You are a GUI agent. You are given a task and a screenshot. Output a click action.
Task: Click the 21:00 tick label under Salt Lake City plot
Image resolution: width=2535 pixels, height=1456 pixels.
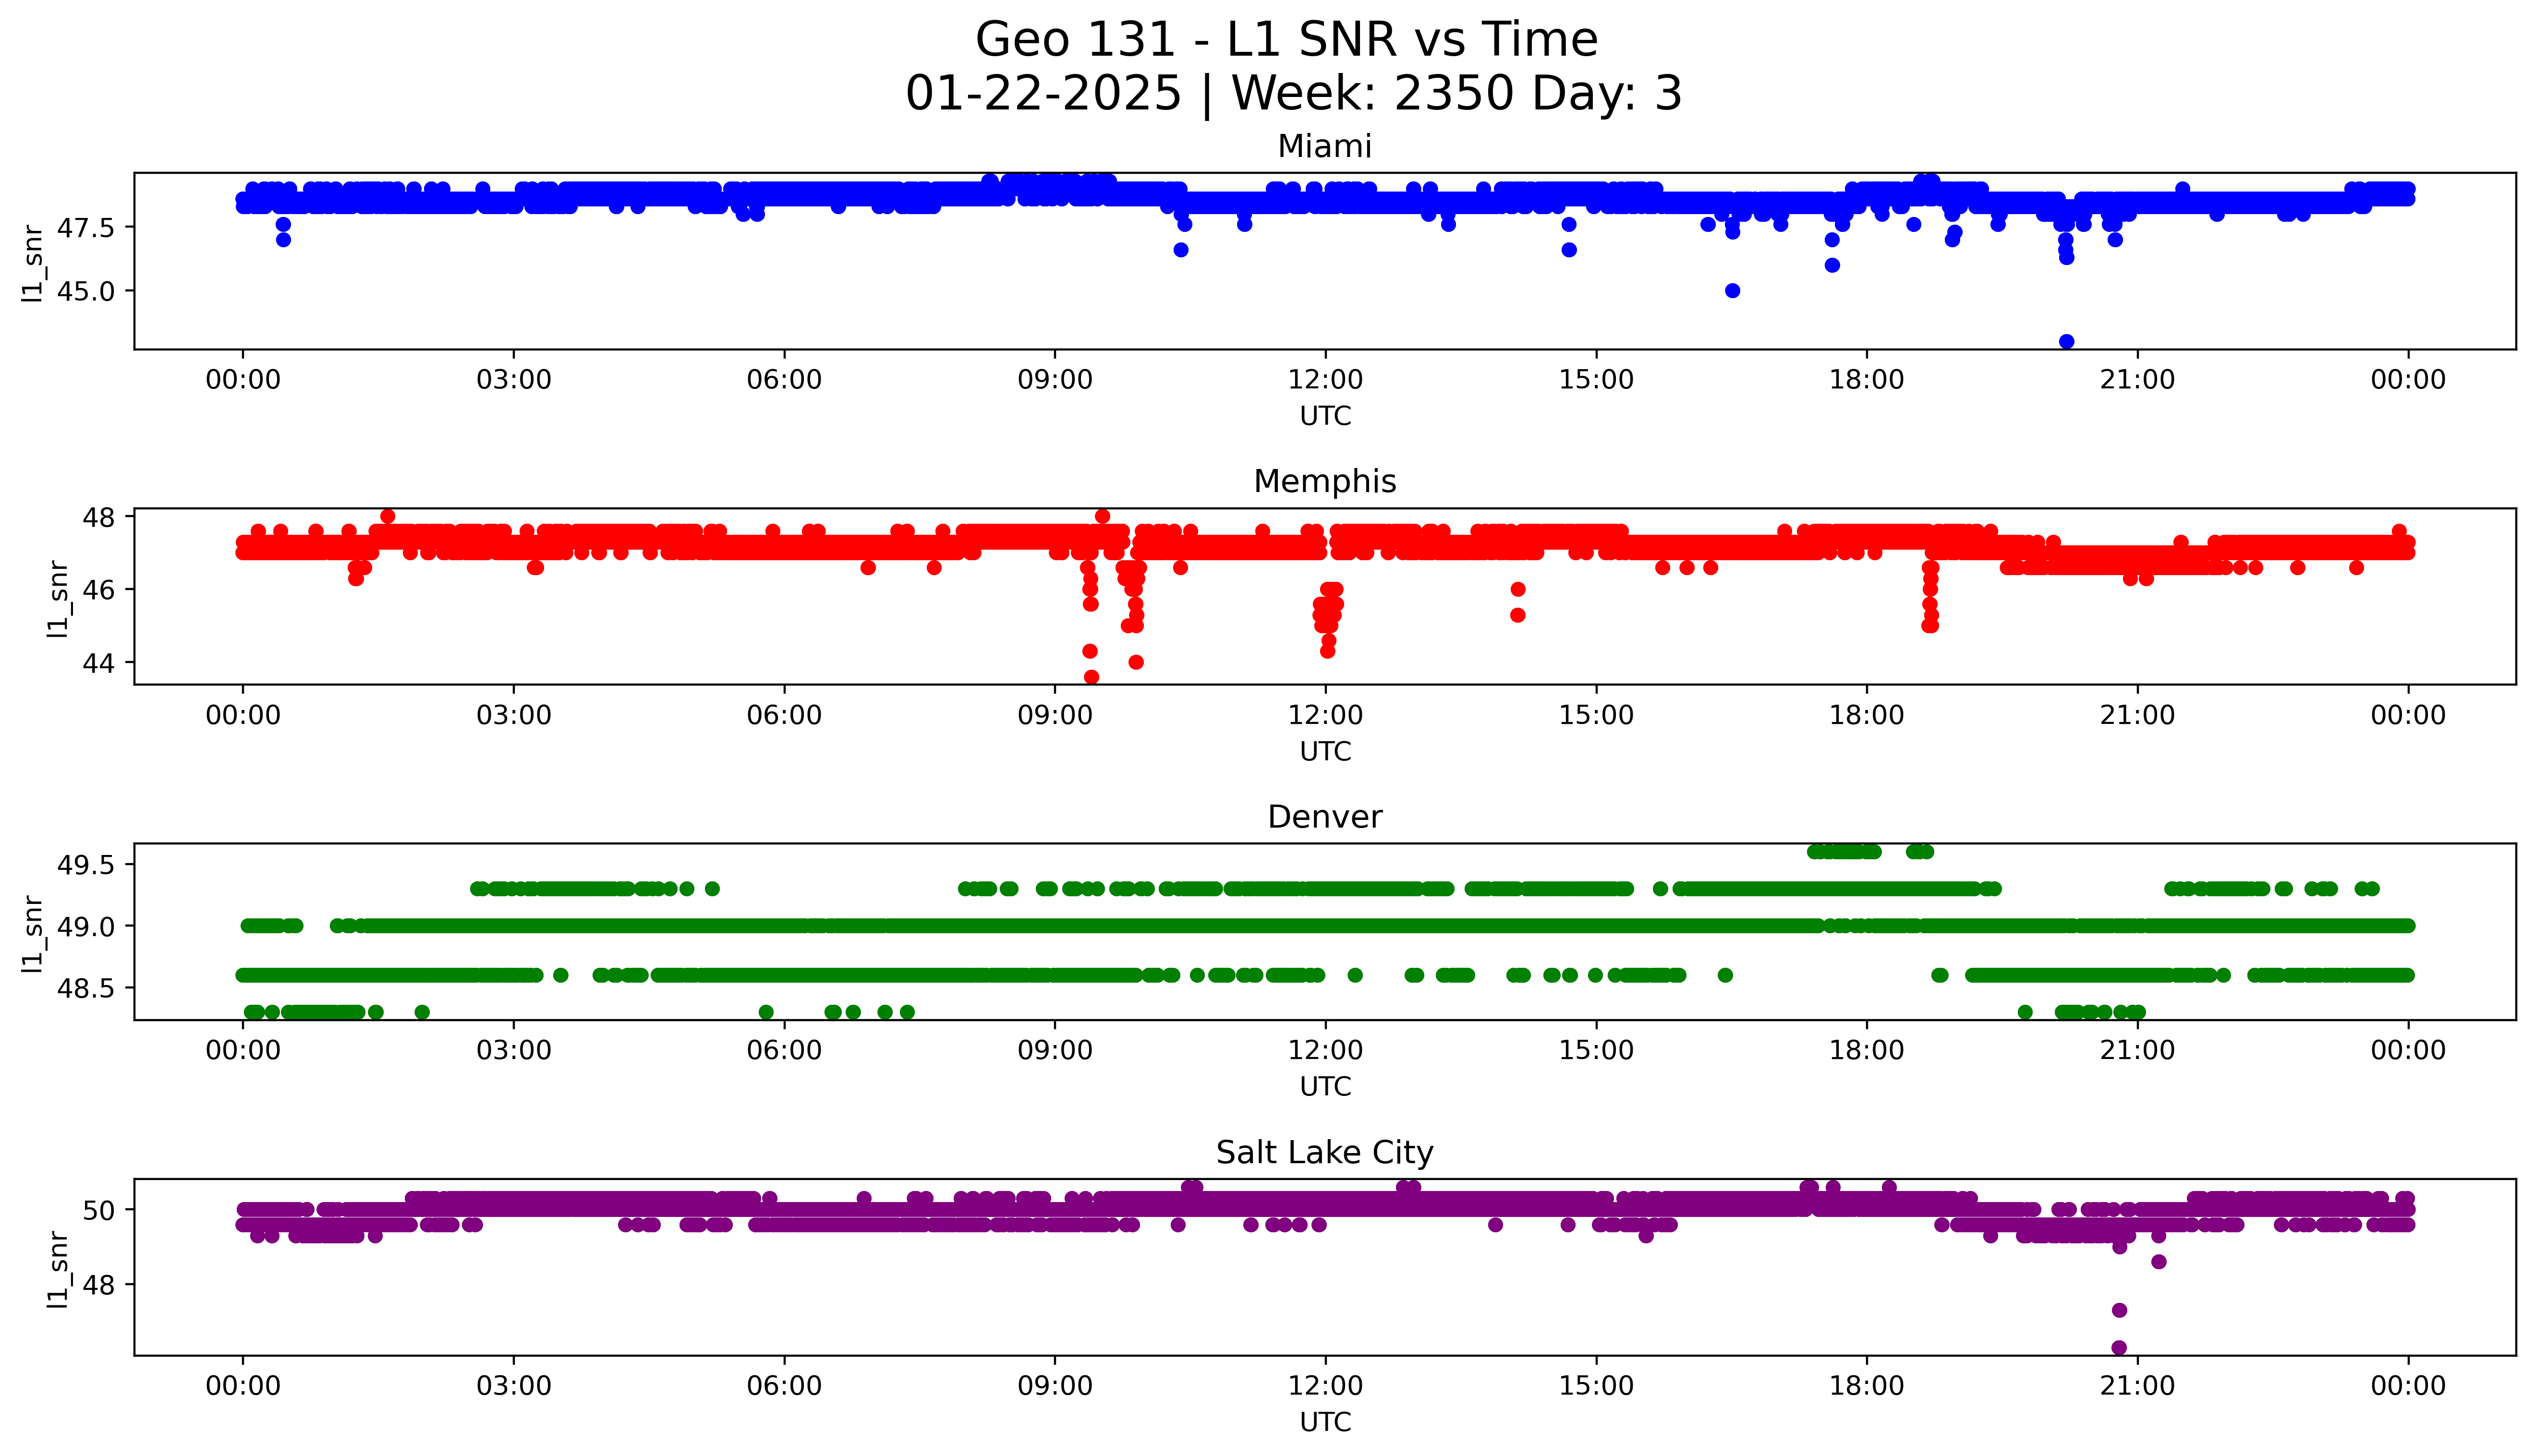2137,1386
